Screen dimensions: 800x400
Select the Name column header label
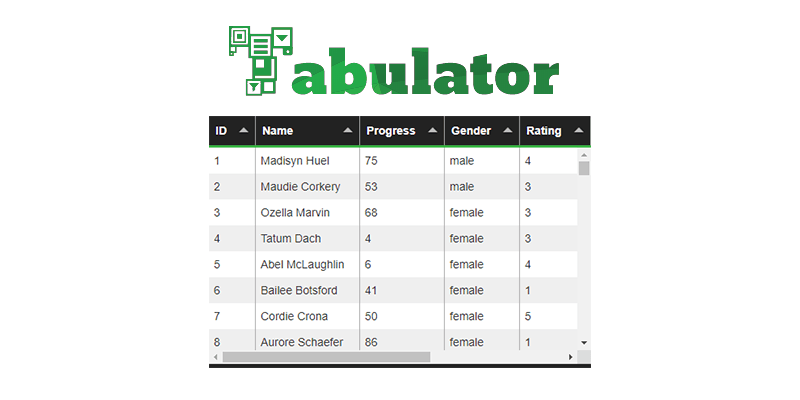click(277, 131)
